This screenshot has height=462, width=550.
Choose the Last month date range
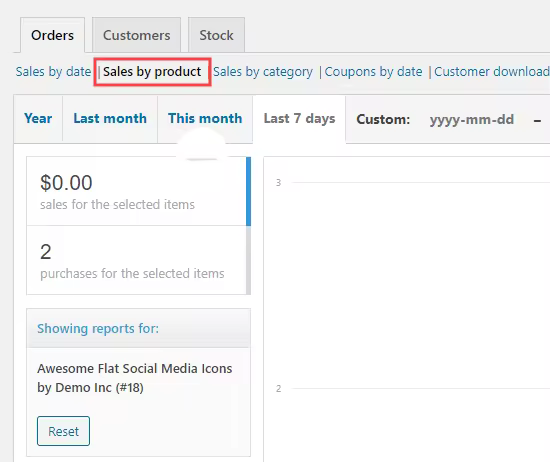(110, 119)
